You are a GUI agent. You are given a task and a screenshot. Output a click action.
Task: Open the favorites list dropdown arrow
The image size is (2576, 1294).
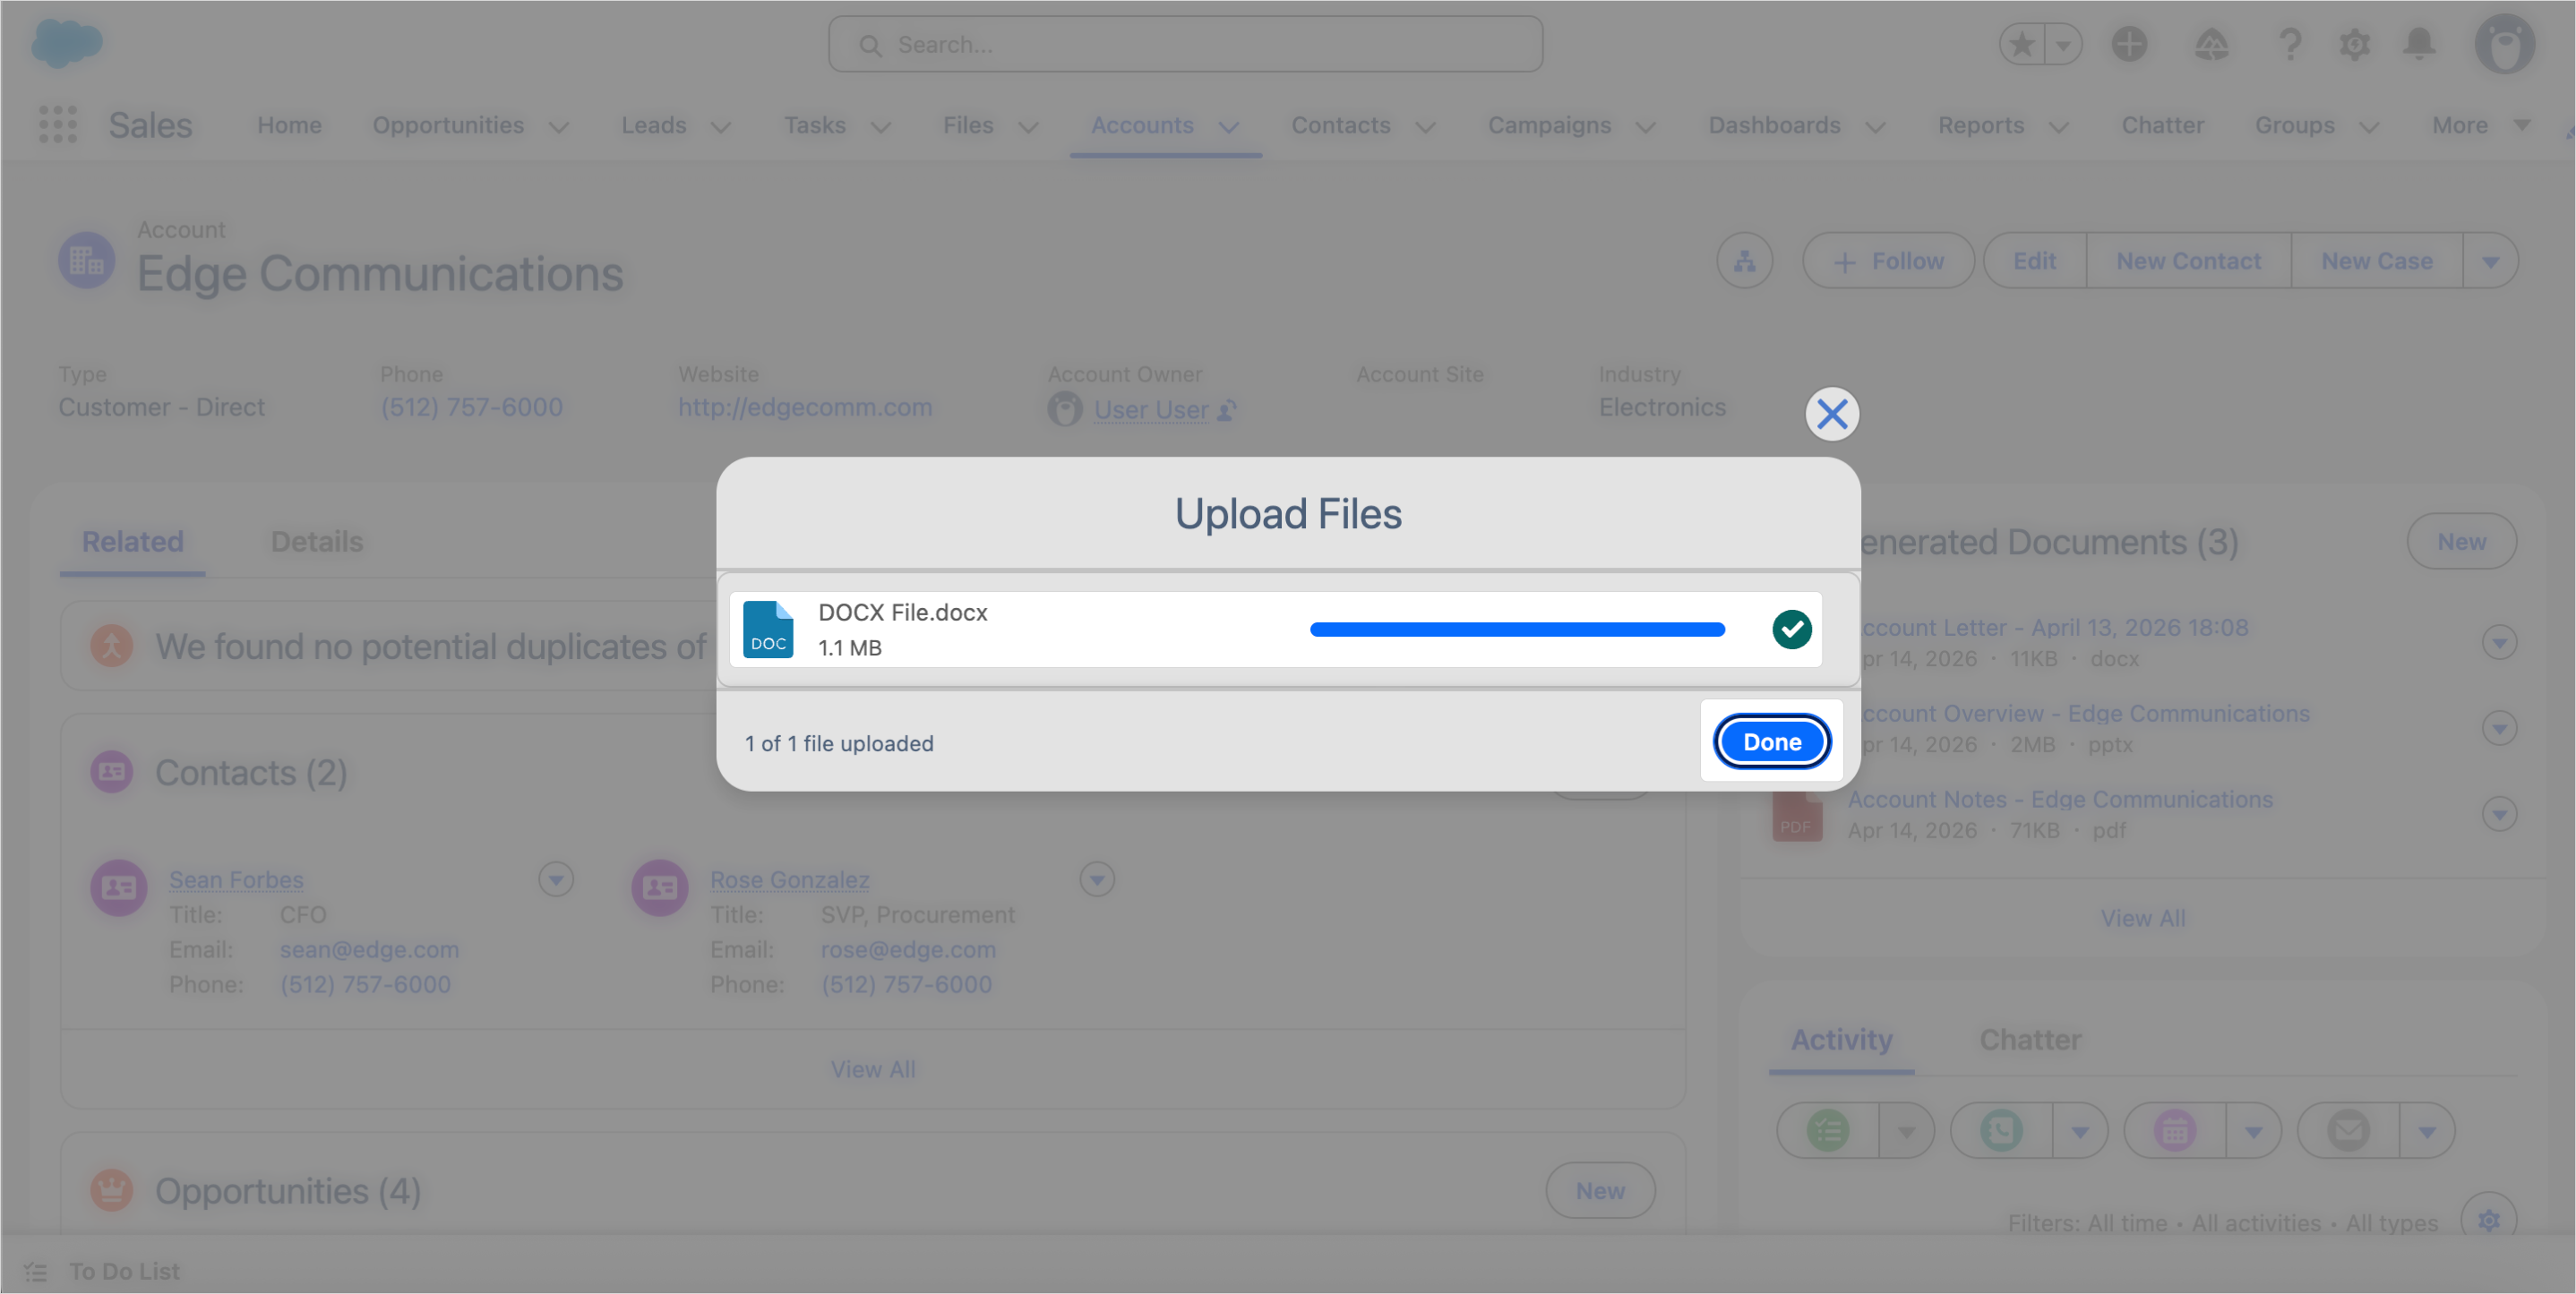coord(2064,45)
